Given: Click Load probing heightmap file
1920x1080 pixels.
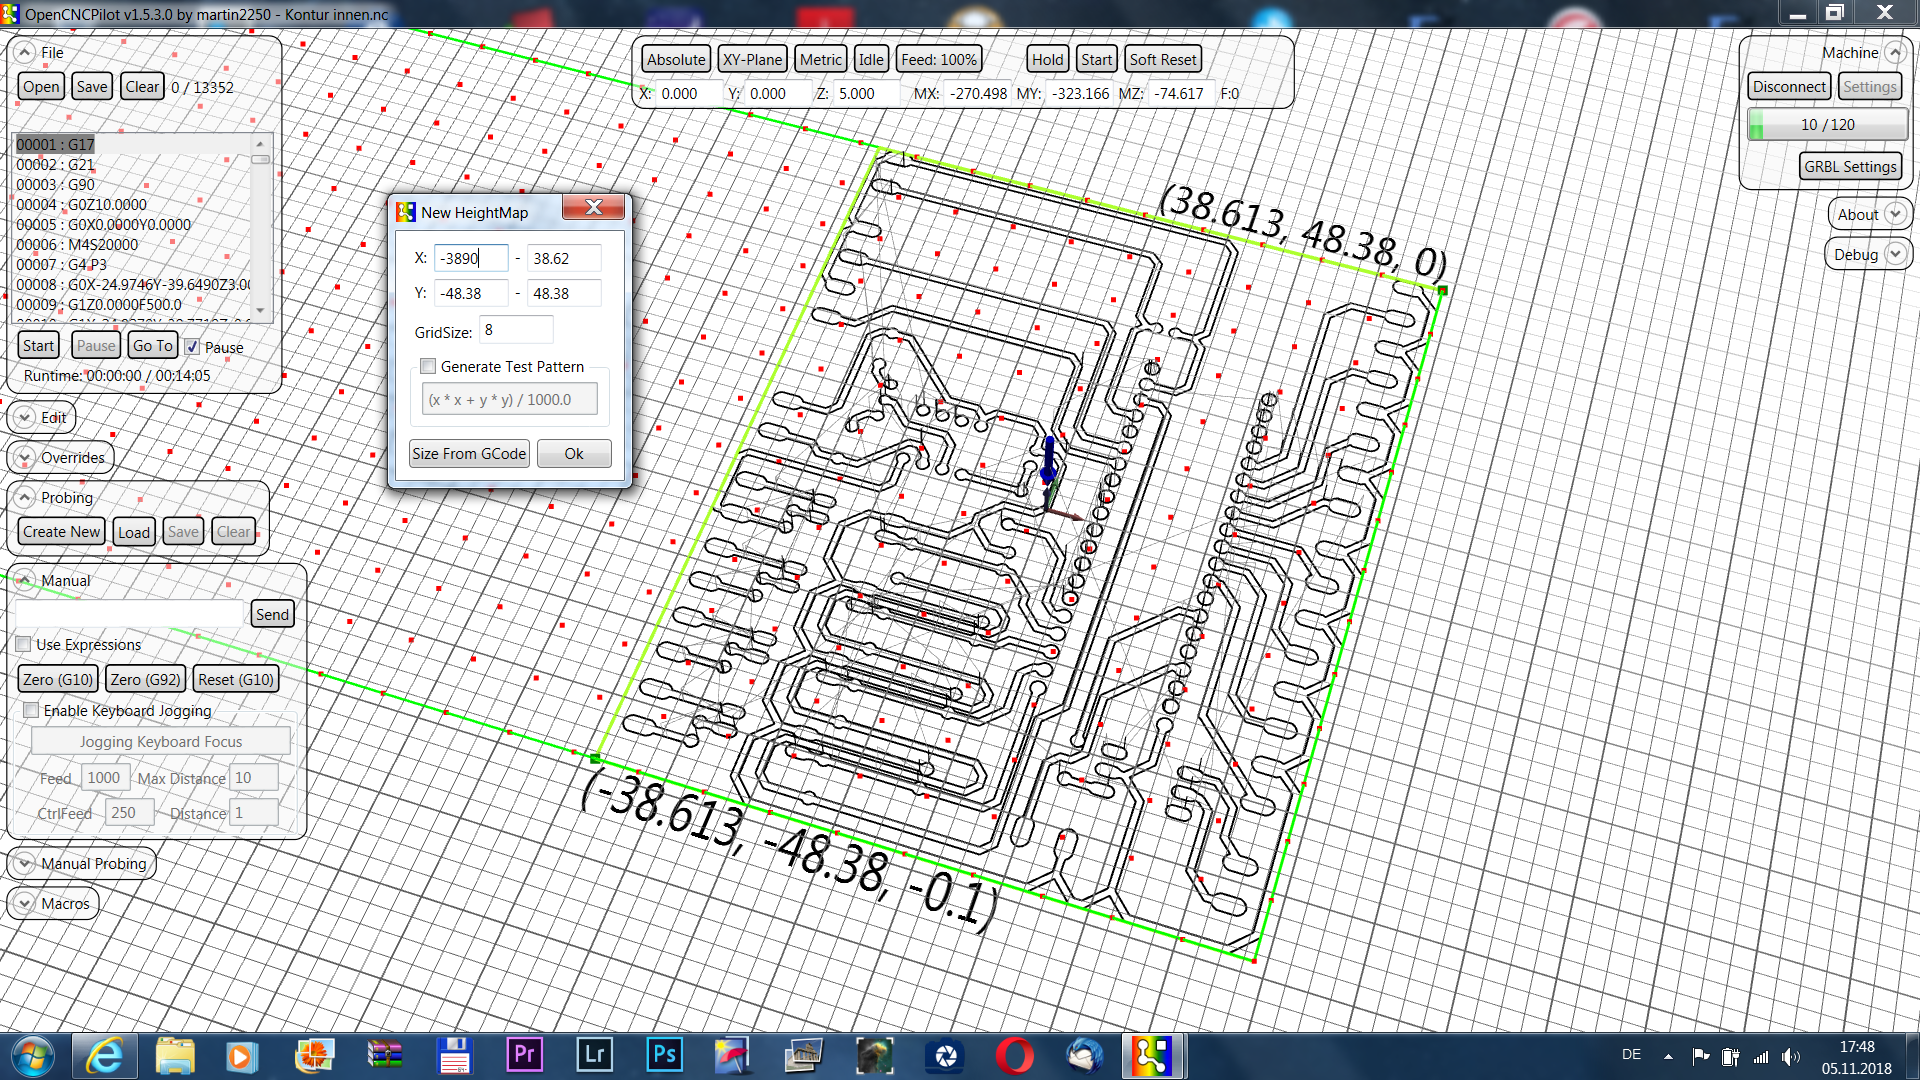Looking at the screenshot, I should click(x=133, y=531).
